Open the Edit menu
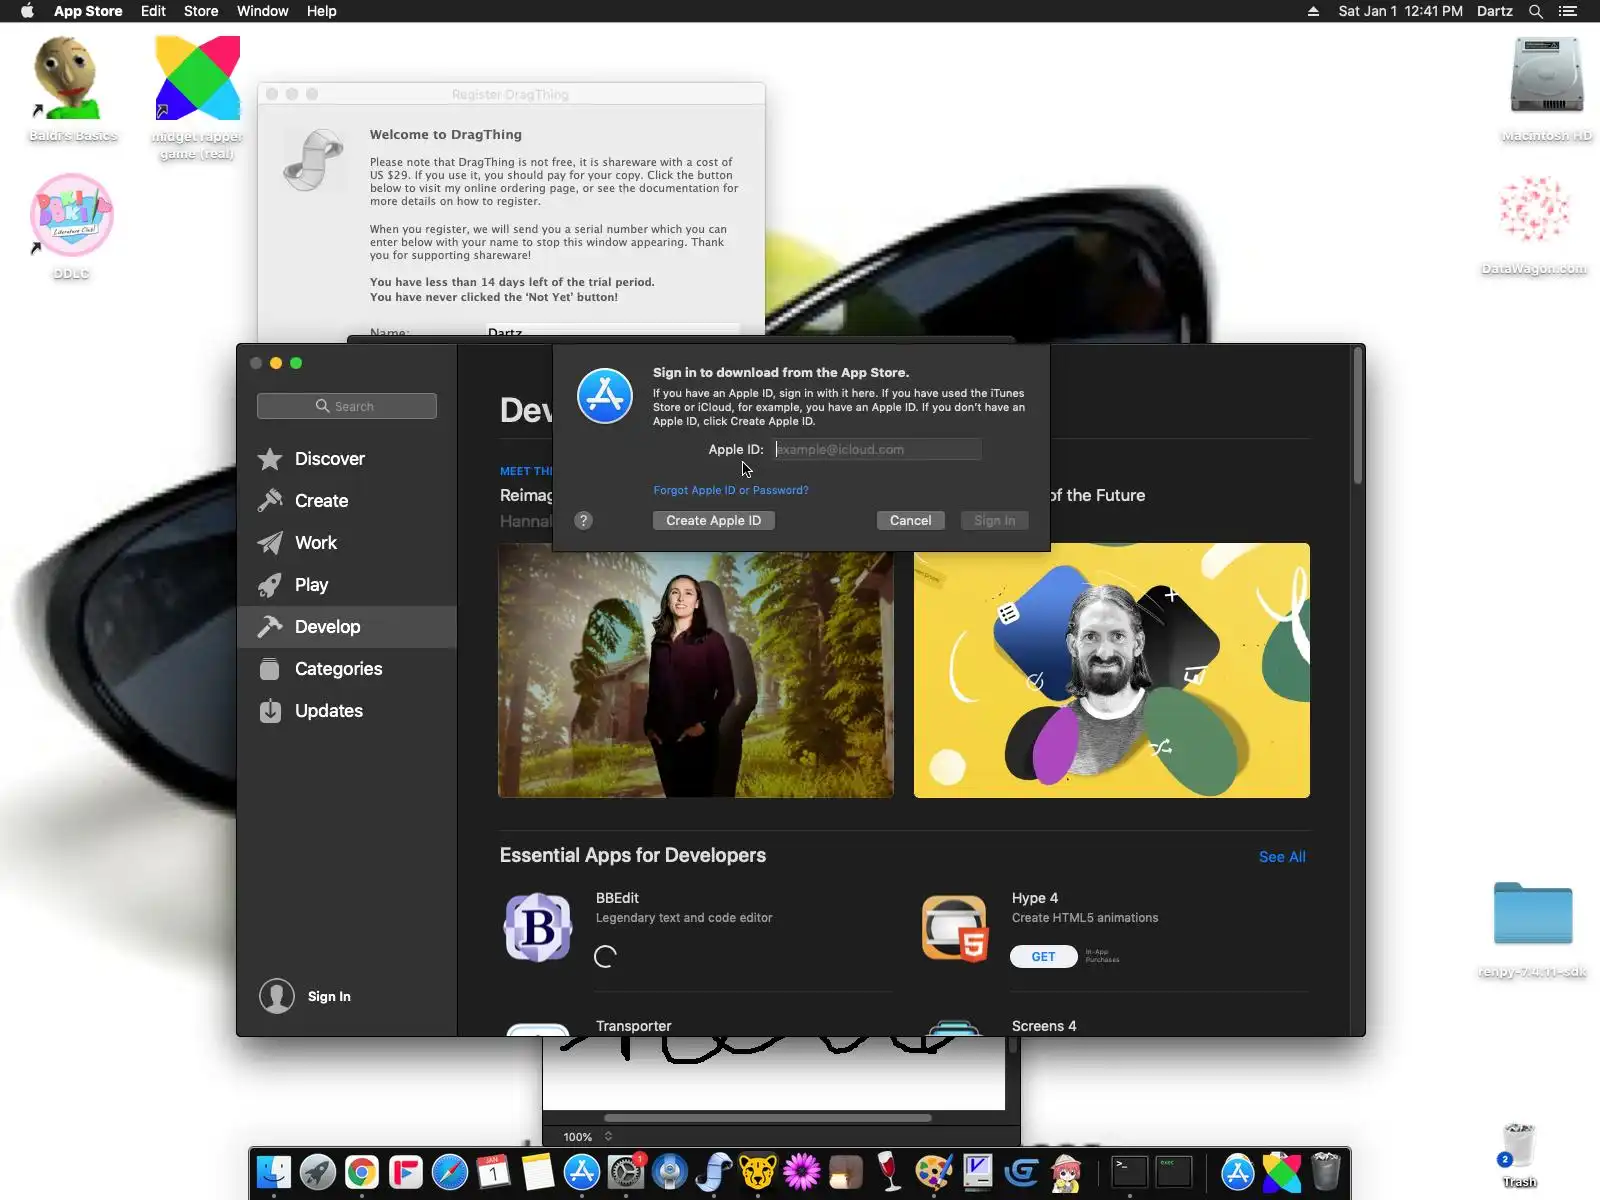The height and width of the screenshot is (1200, 1600). (153, 11)
